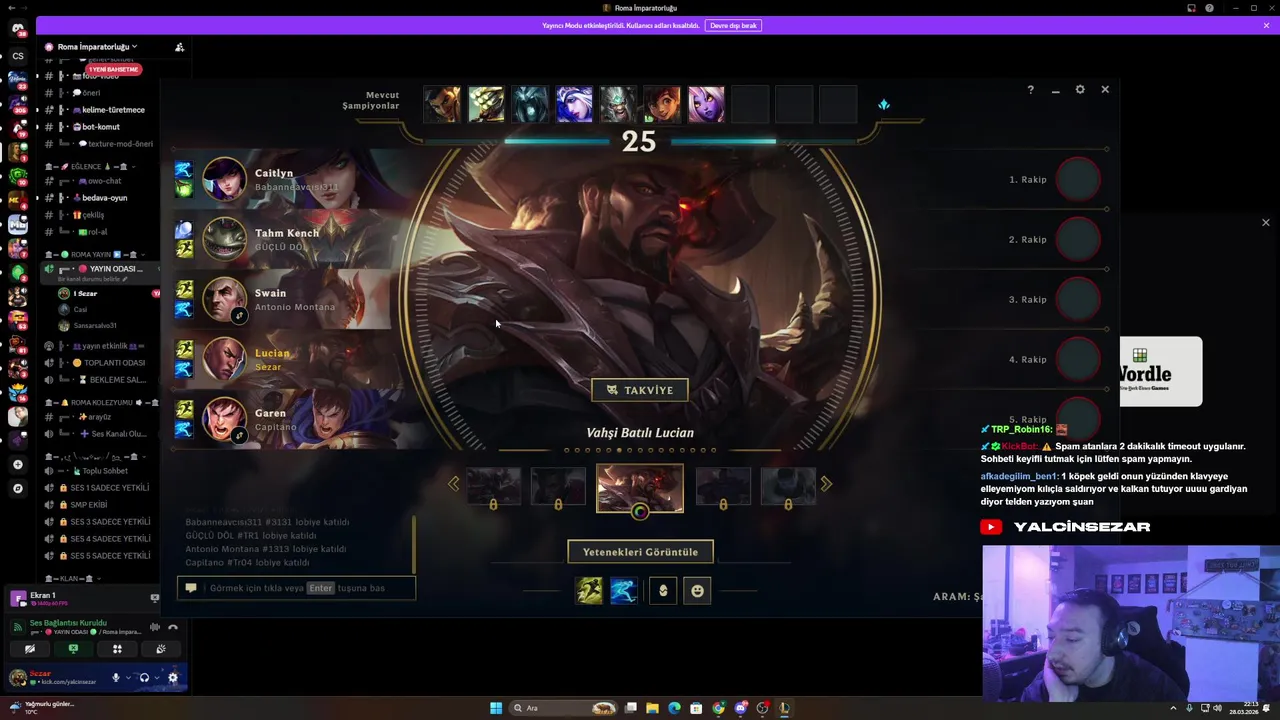
Task: Select Lucian player row
Action: 285,359
